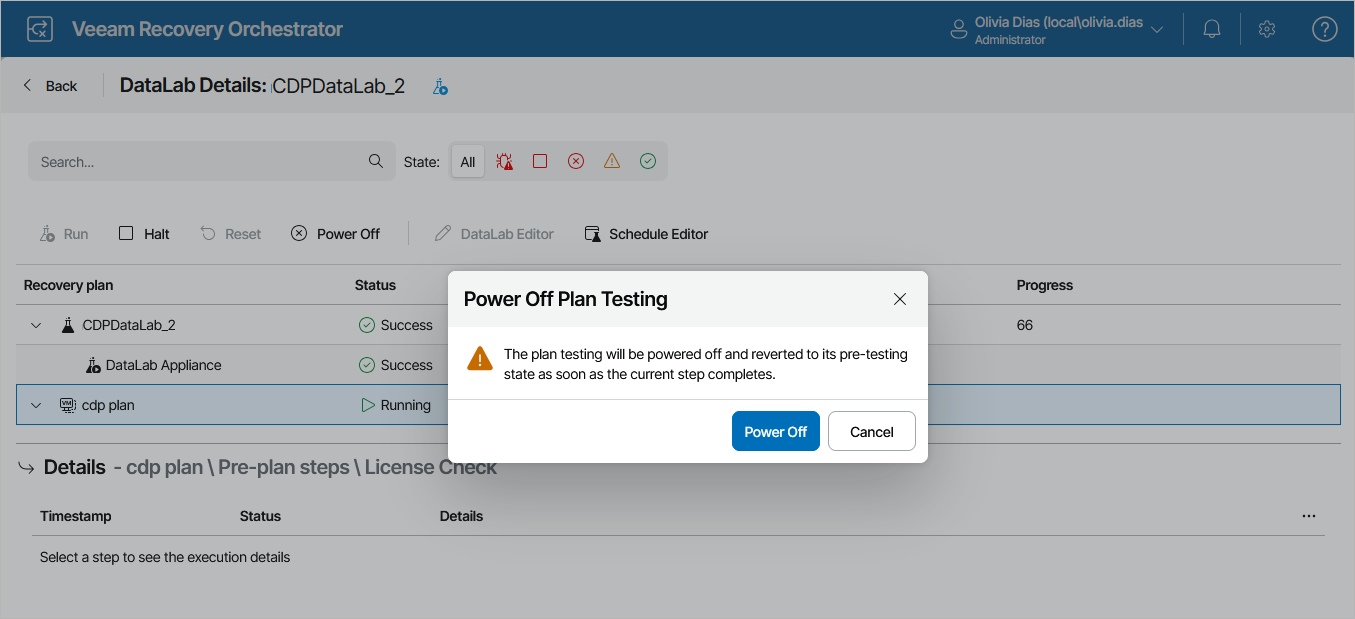Collapse the cdp plan tree row
The image size is (1355, 619).
pyautogui.click(x=35, y=404)
